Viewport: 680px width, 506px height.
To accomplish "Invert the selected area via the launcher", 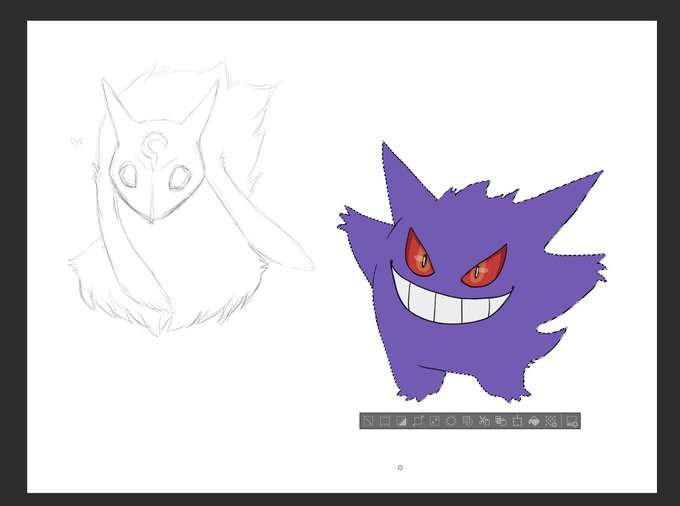I will pyautogui.click(x=402, y=421).
